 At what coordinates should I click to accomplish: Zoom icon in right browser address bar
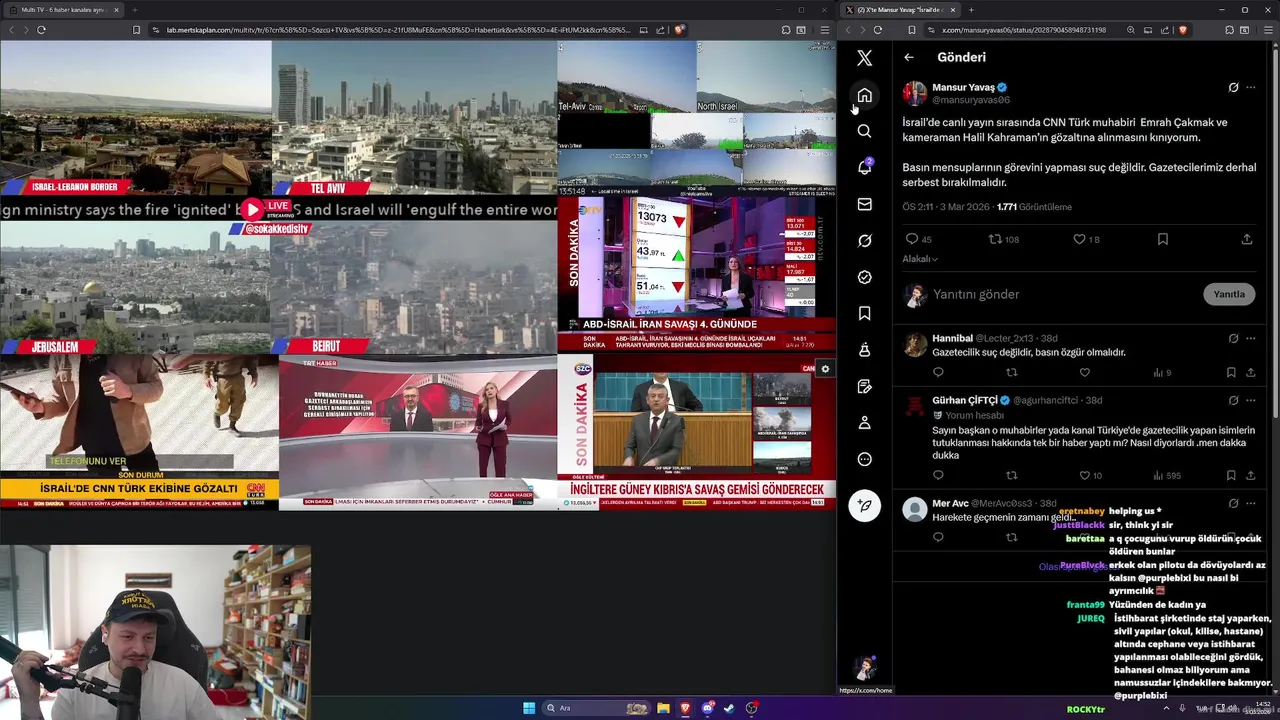(x=1131, y=30)
